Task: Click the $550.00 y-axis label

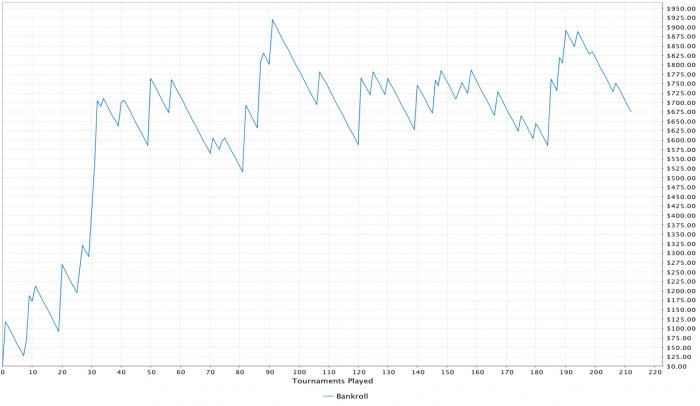Action: (x=681, y=159)
